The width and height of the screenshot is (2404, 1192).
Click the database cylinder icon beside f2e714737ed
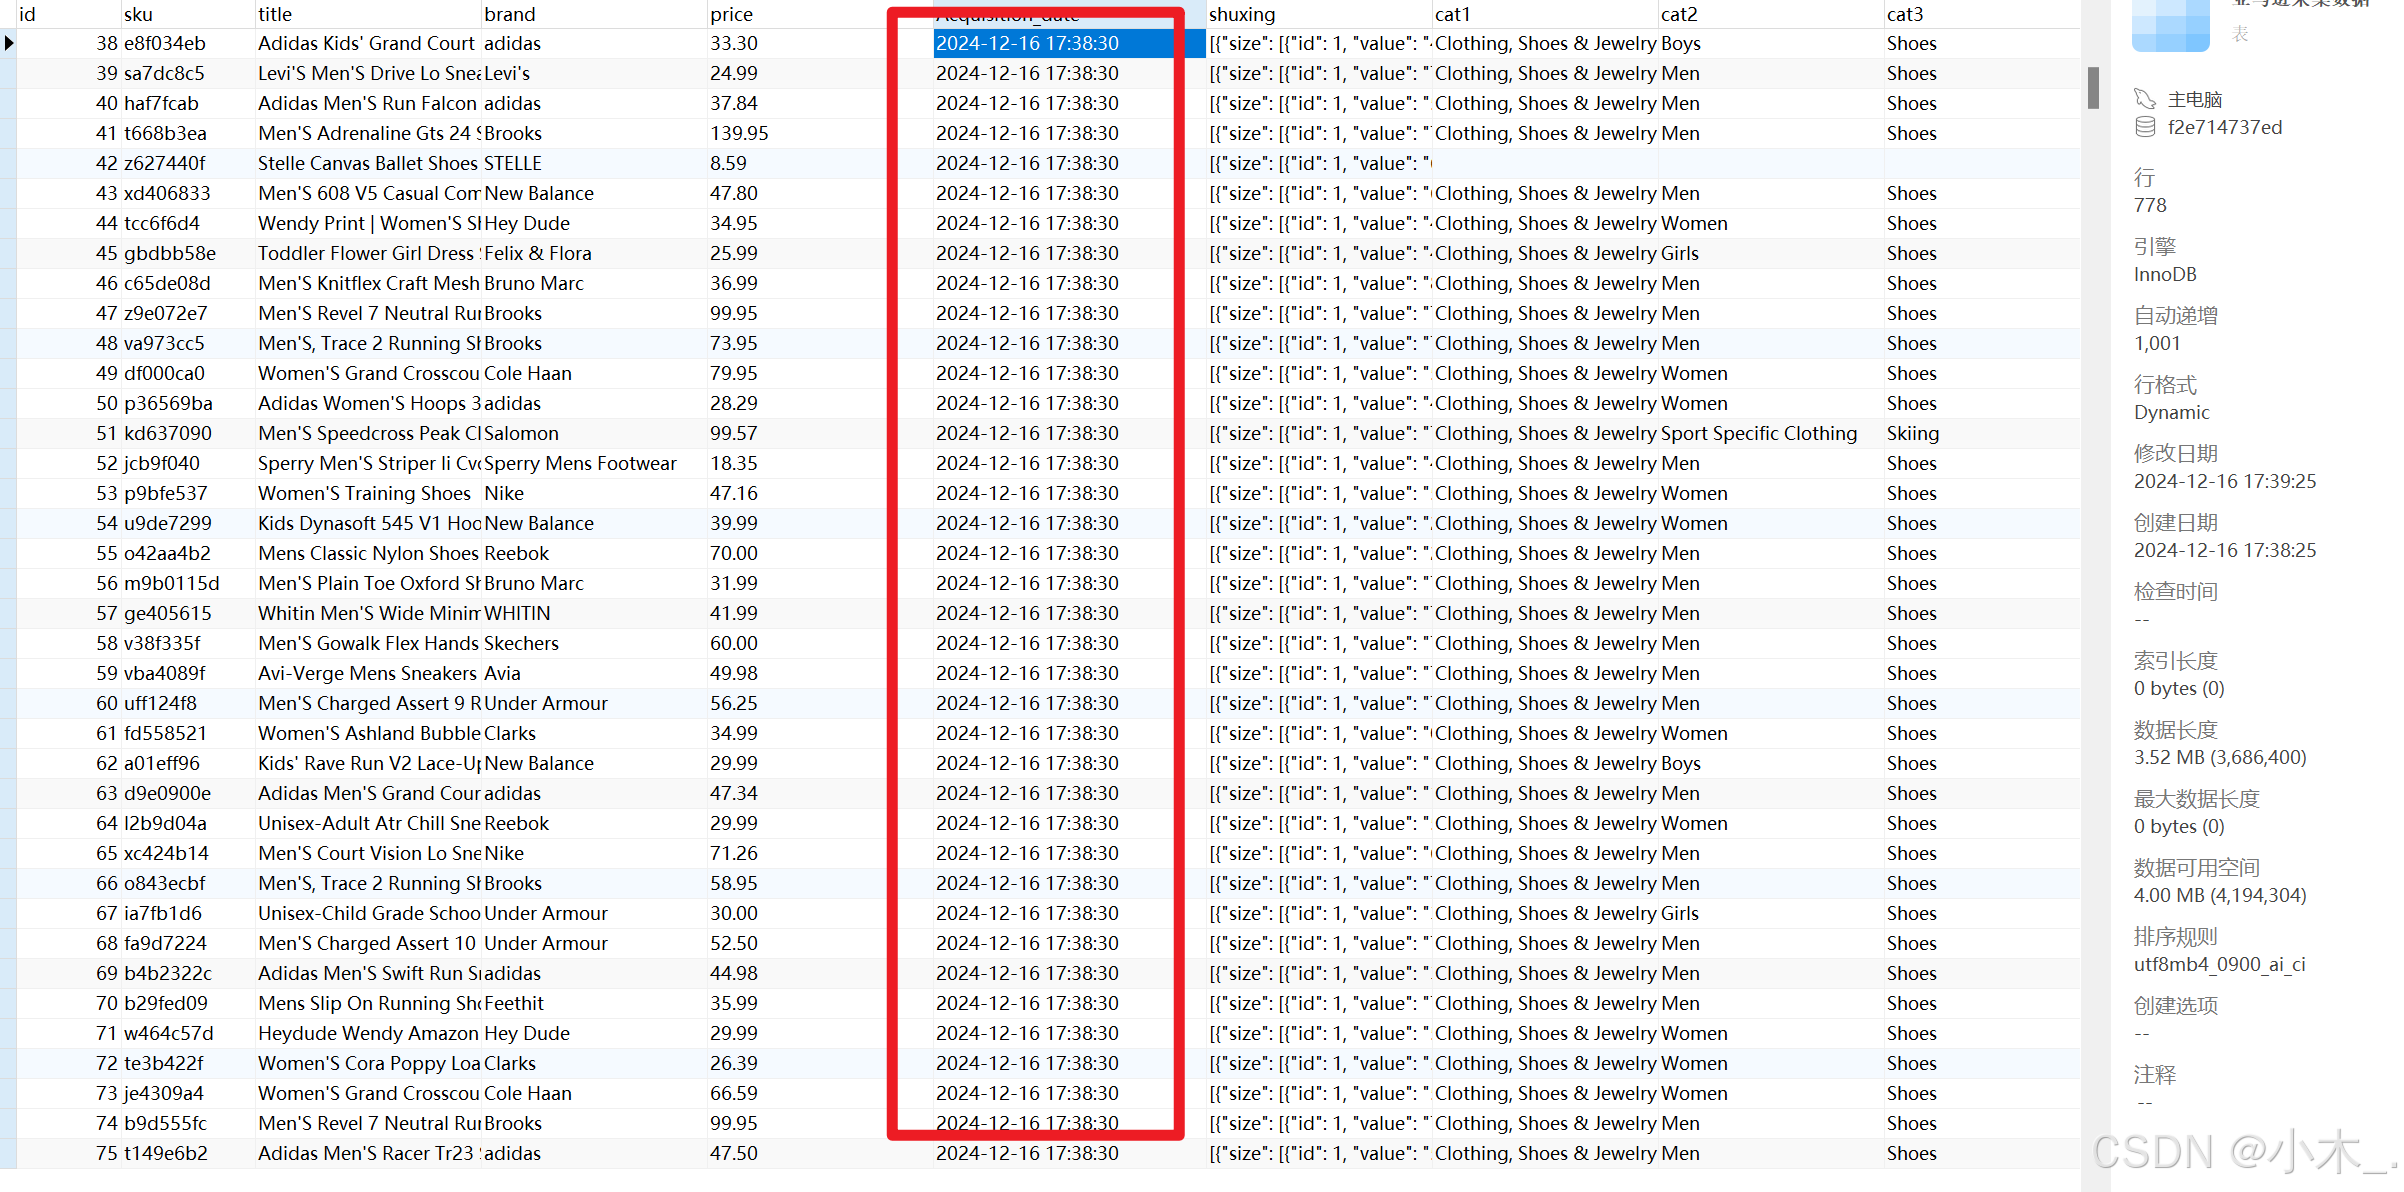click(x=2144, y=127)
